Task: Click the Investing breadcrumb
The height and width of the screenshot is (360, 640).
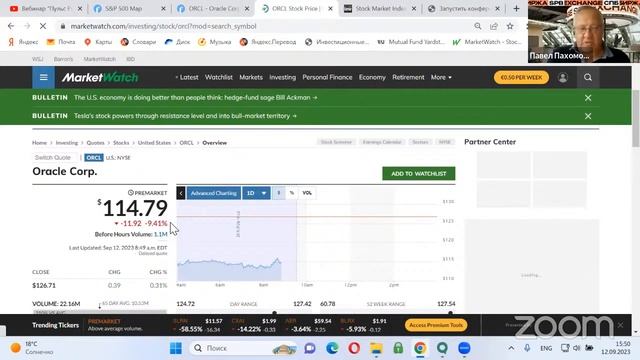Action: [67, 143]
